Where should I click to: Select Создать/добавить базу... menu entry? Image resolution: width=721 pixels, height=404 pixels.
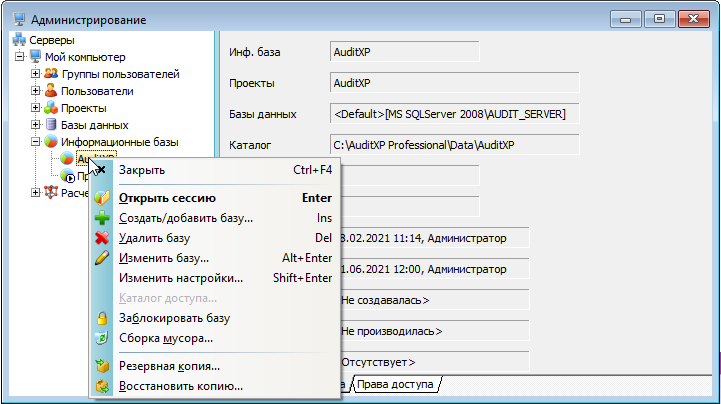215,218
